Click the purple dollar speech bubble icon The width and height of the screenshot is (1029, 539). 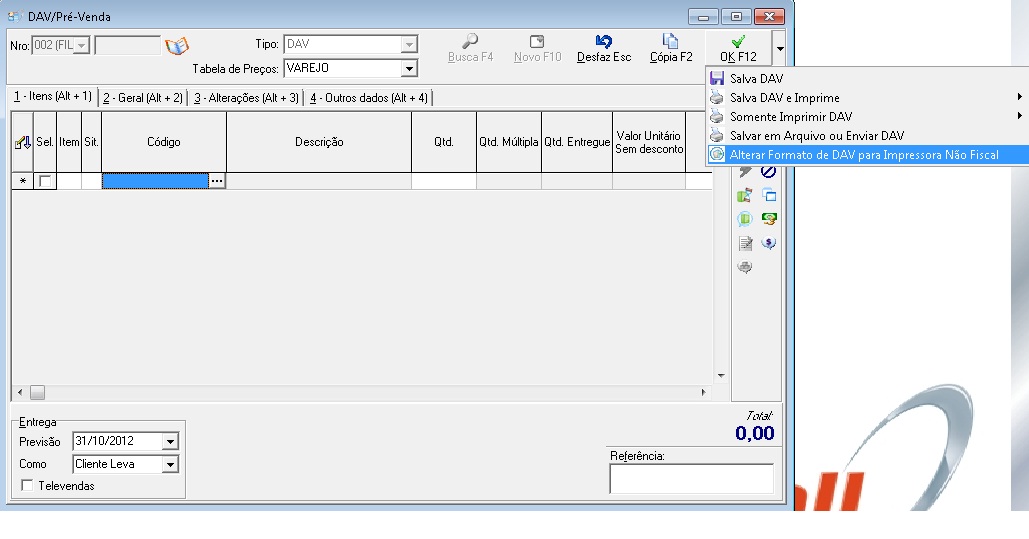[x=768, y=243]
